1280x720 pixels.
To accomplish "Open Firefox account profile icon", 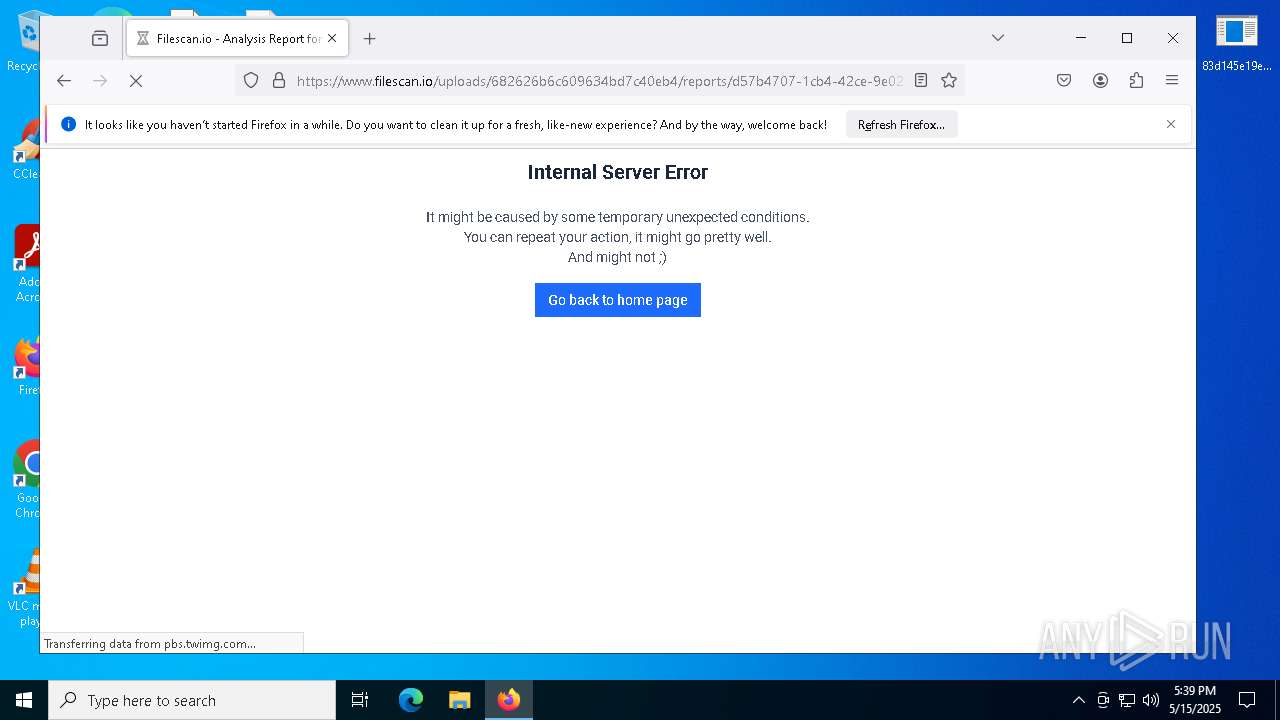I will pos(1100,81).
